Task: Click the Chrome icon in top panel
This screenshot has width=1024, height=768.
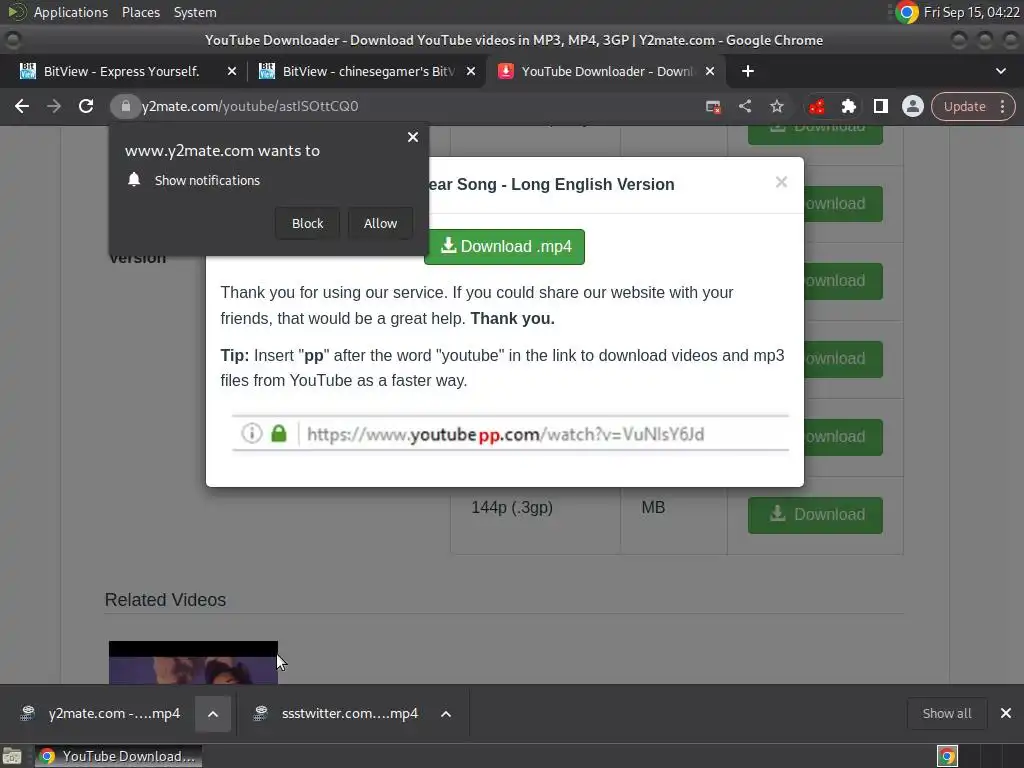Action: pyautogui.click(x=906, y=12)
